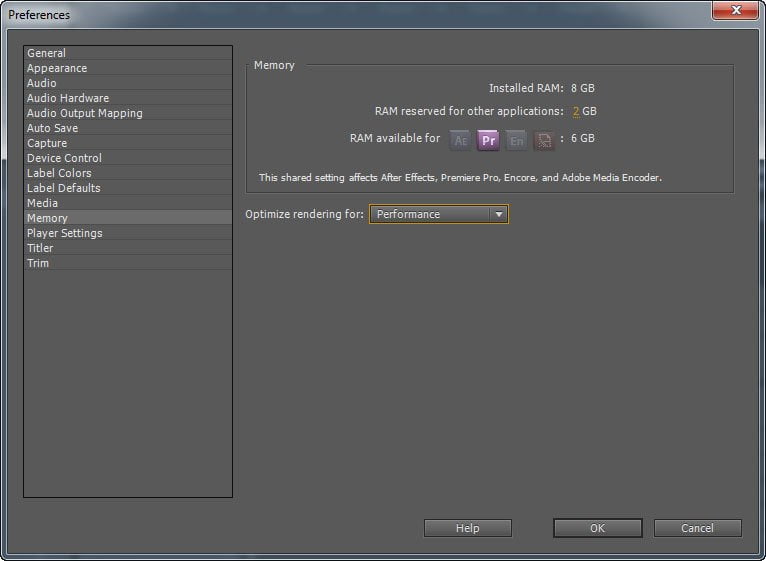Viewport: 766px width, 561px height.
Task: Click the shared setting note text
Action: pyautogui.click(x=460, y=177)
